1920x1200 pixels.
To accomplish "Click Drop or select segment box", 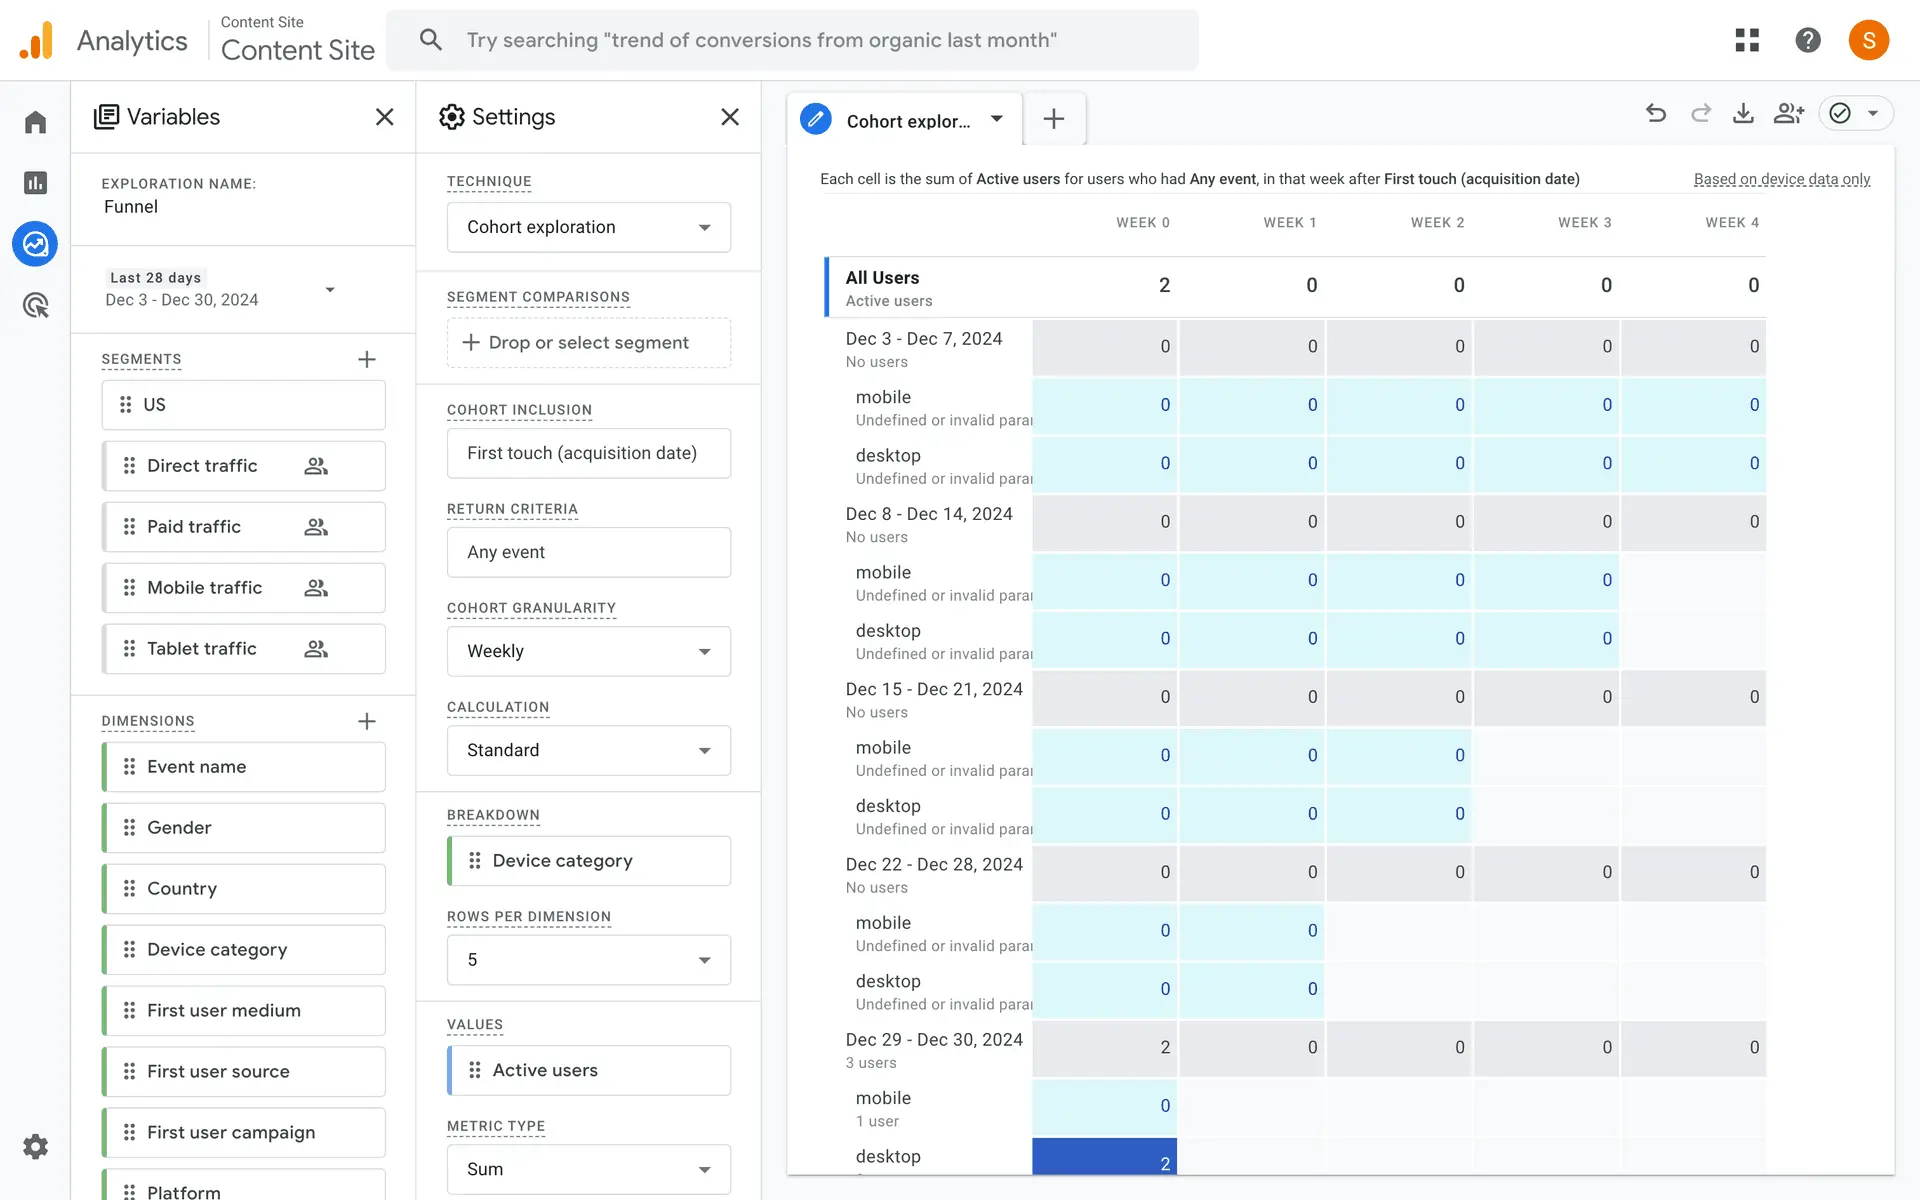I will point(588,343).
